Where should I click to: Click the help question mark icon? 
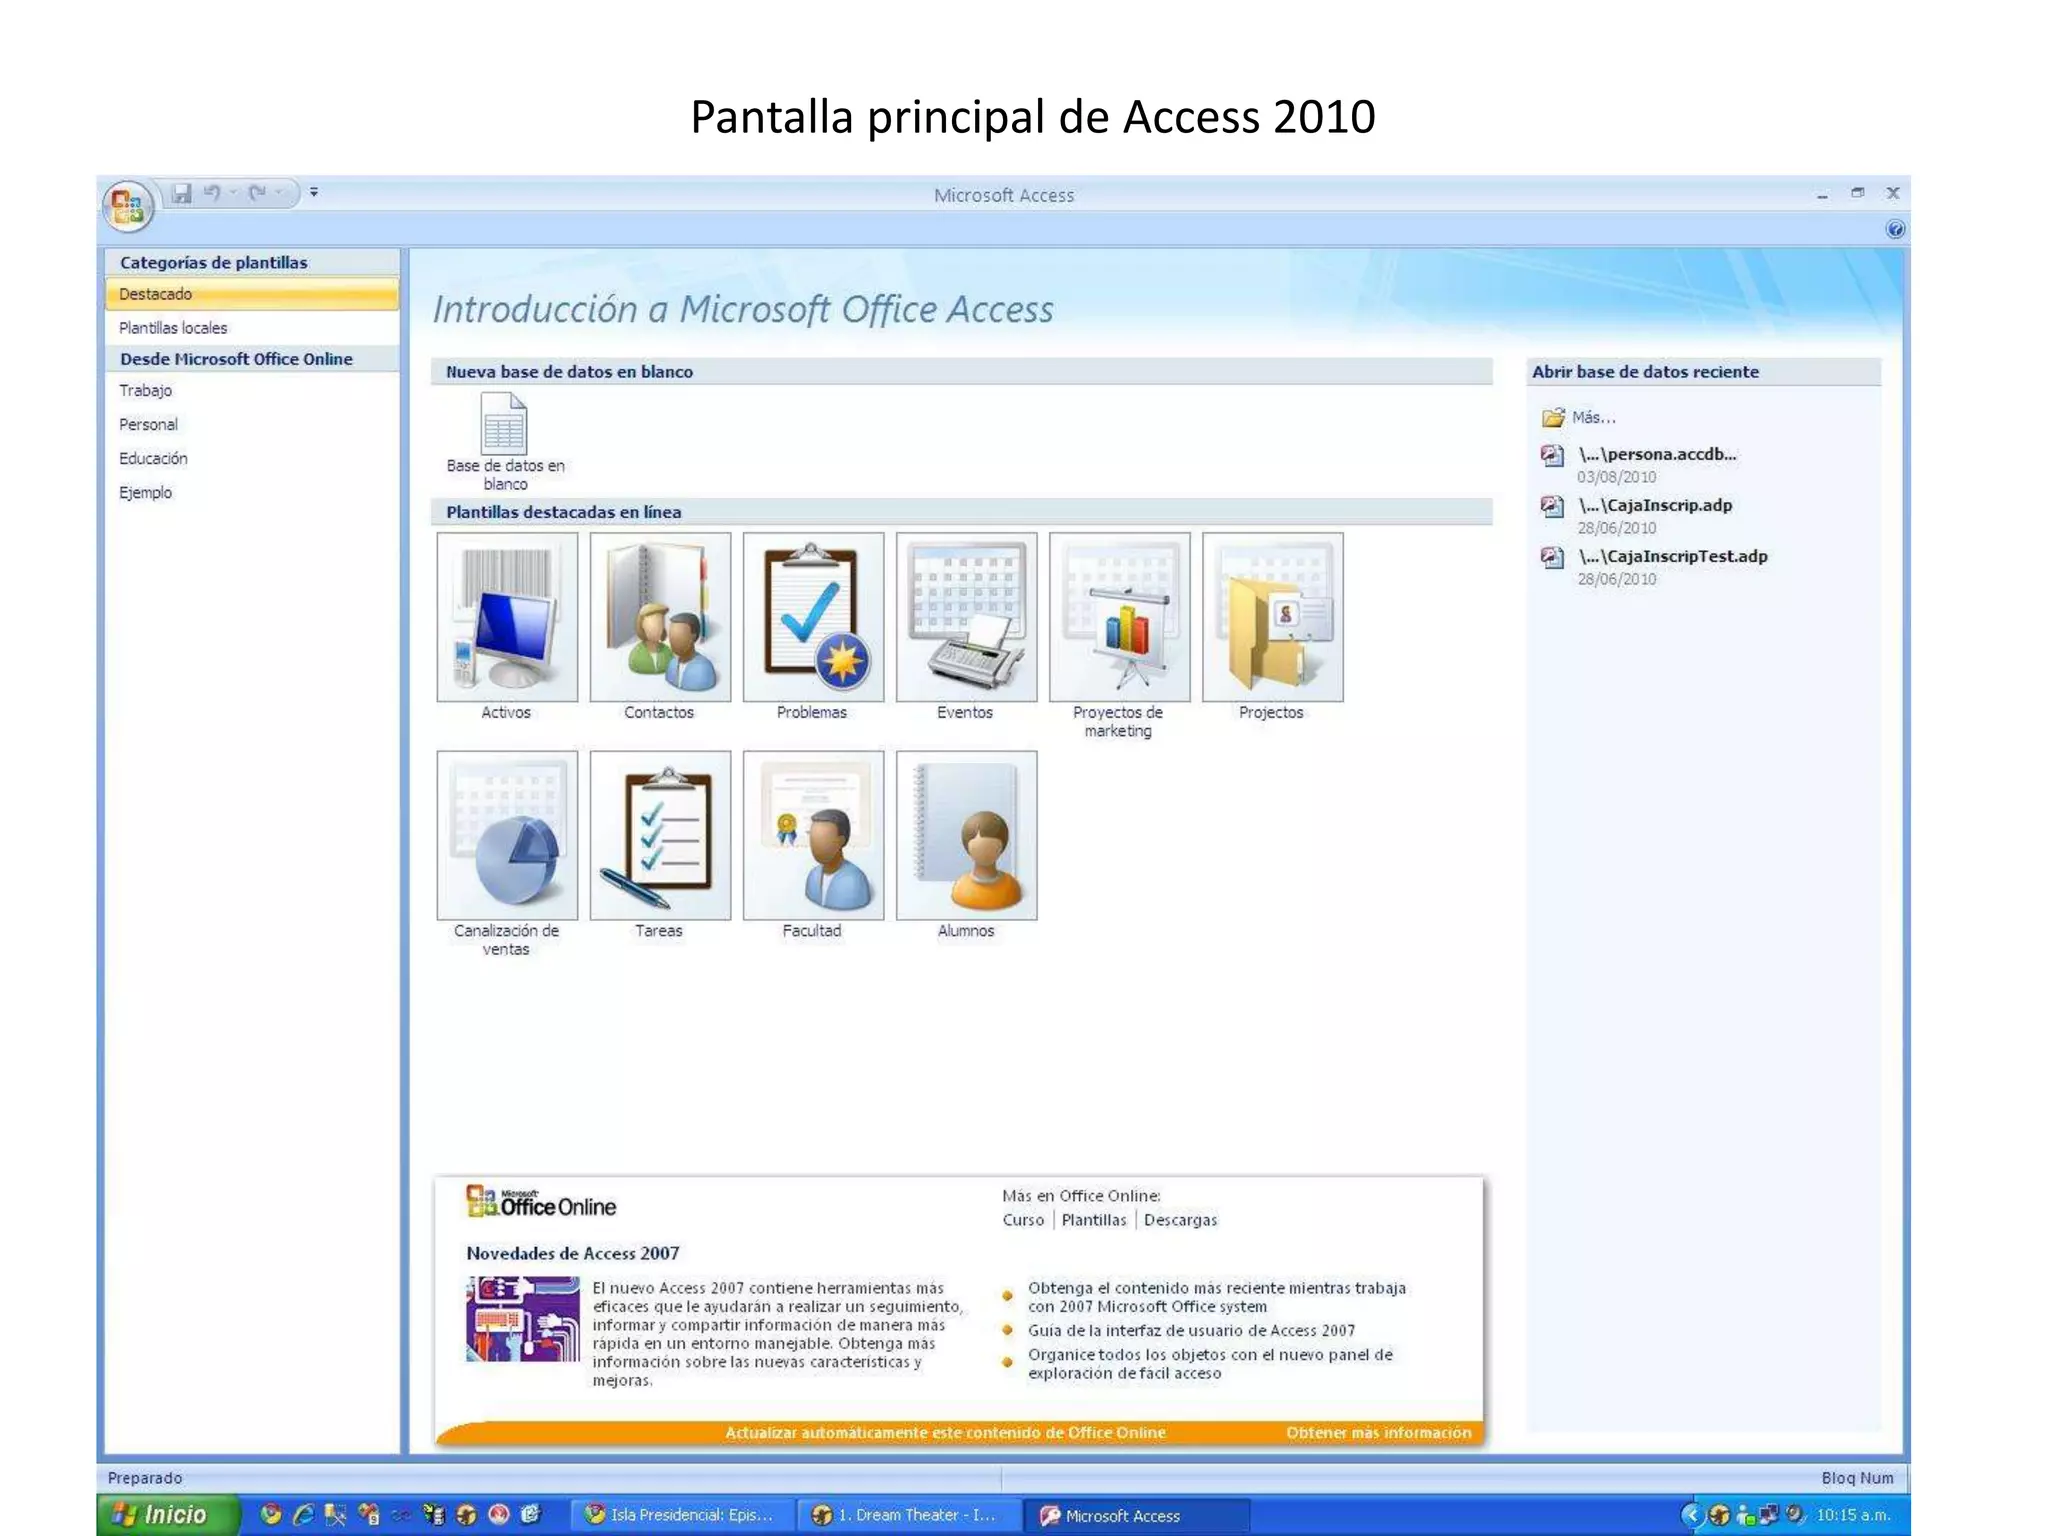pyautogui.click(x=1894, y=230)
